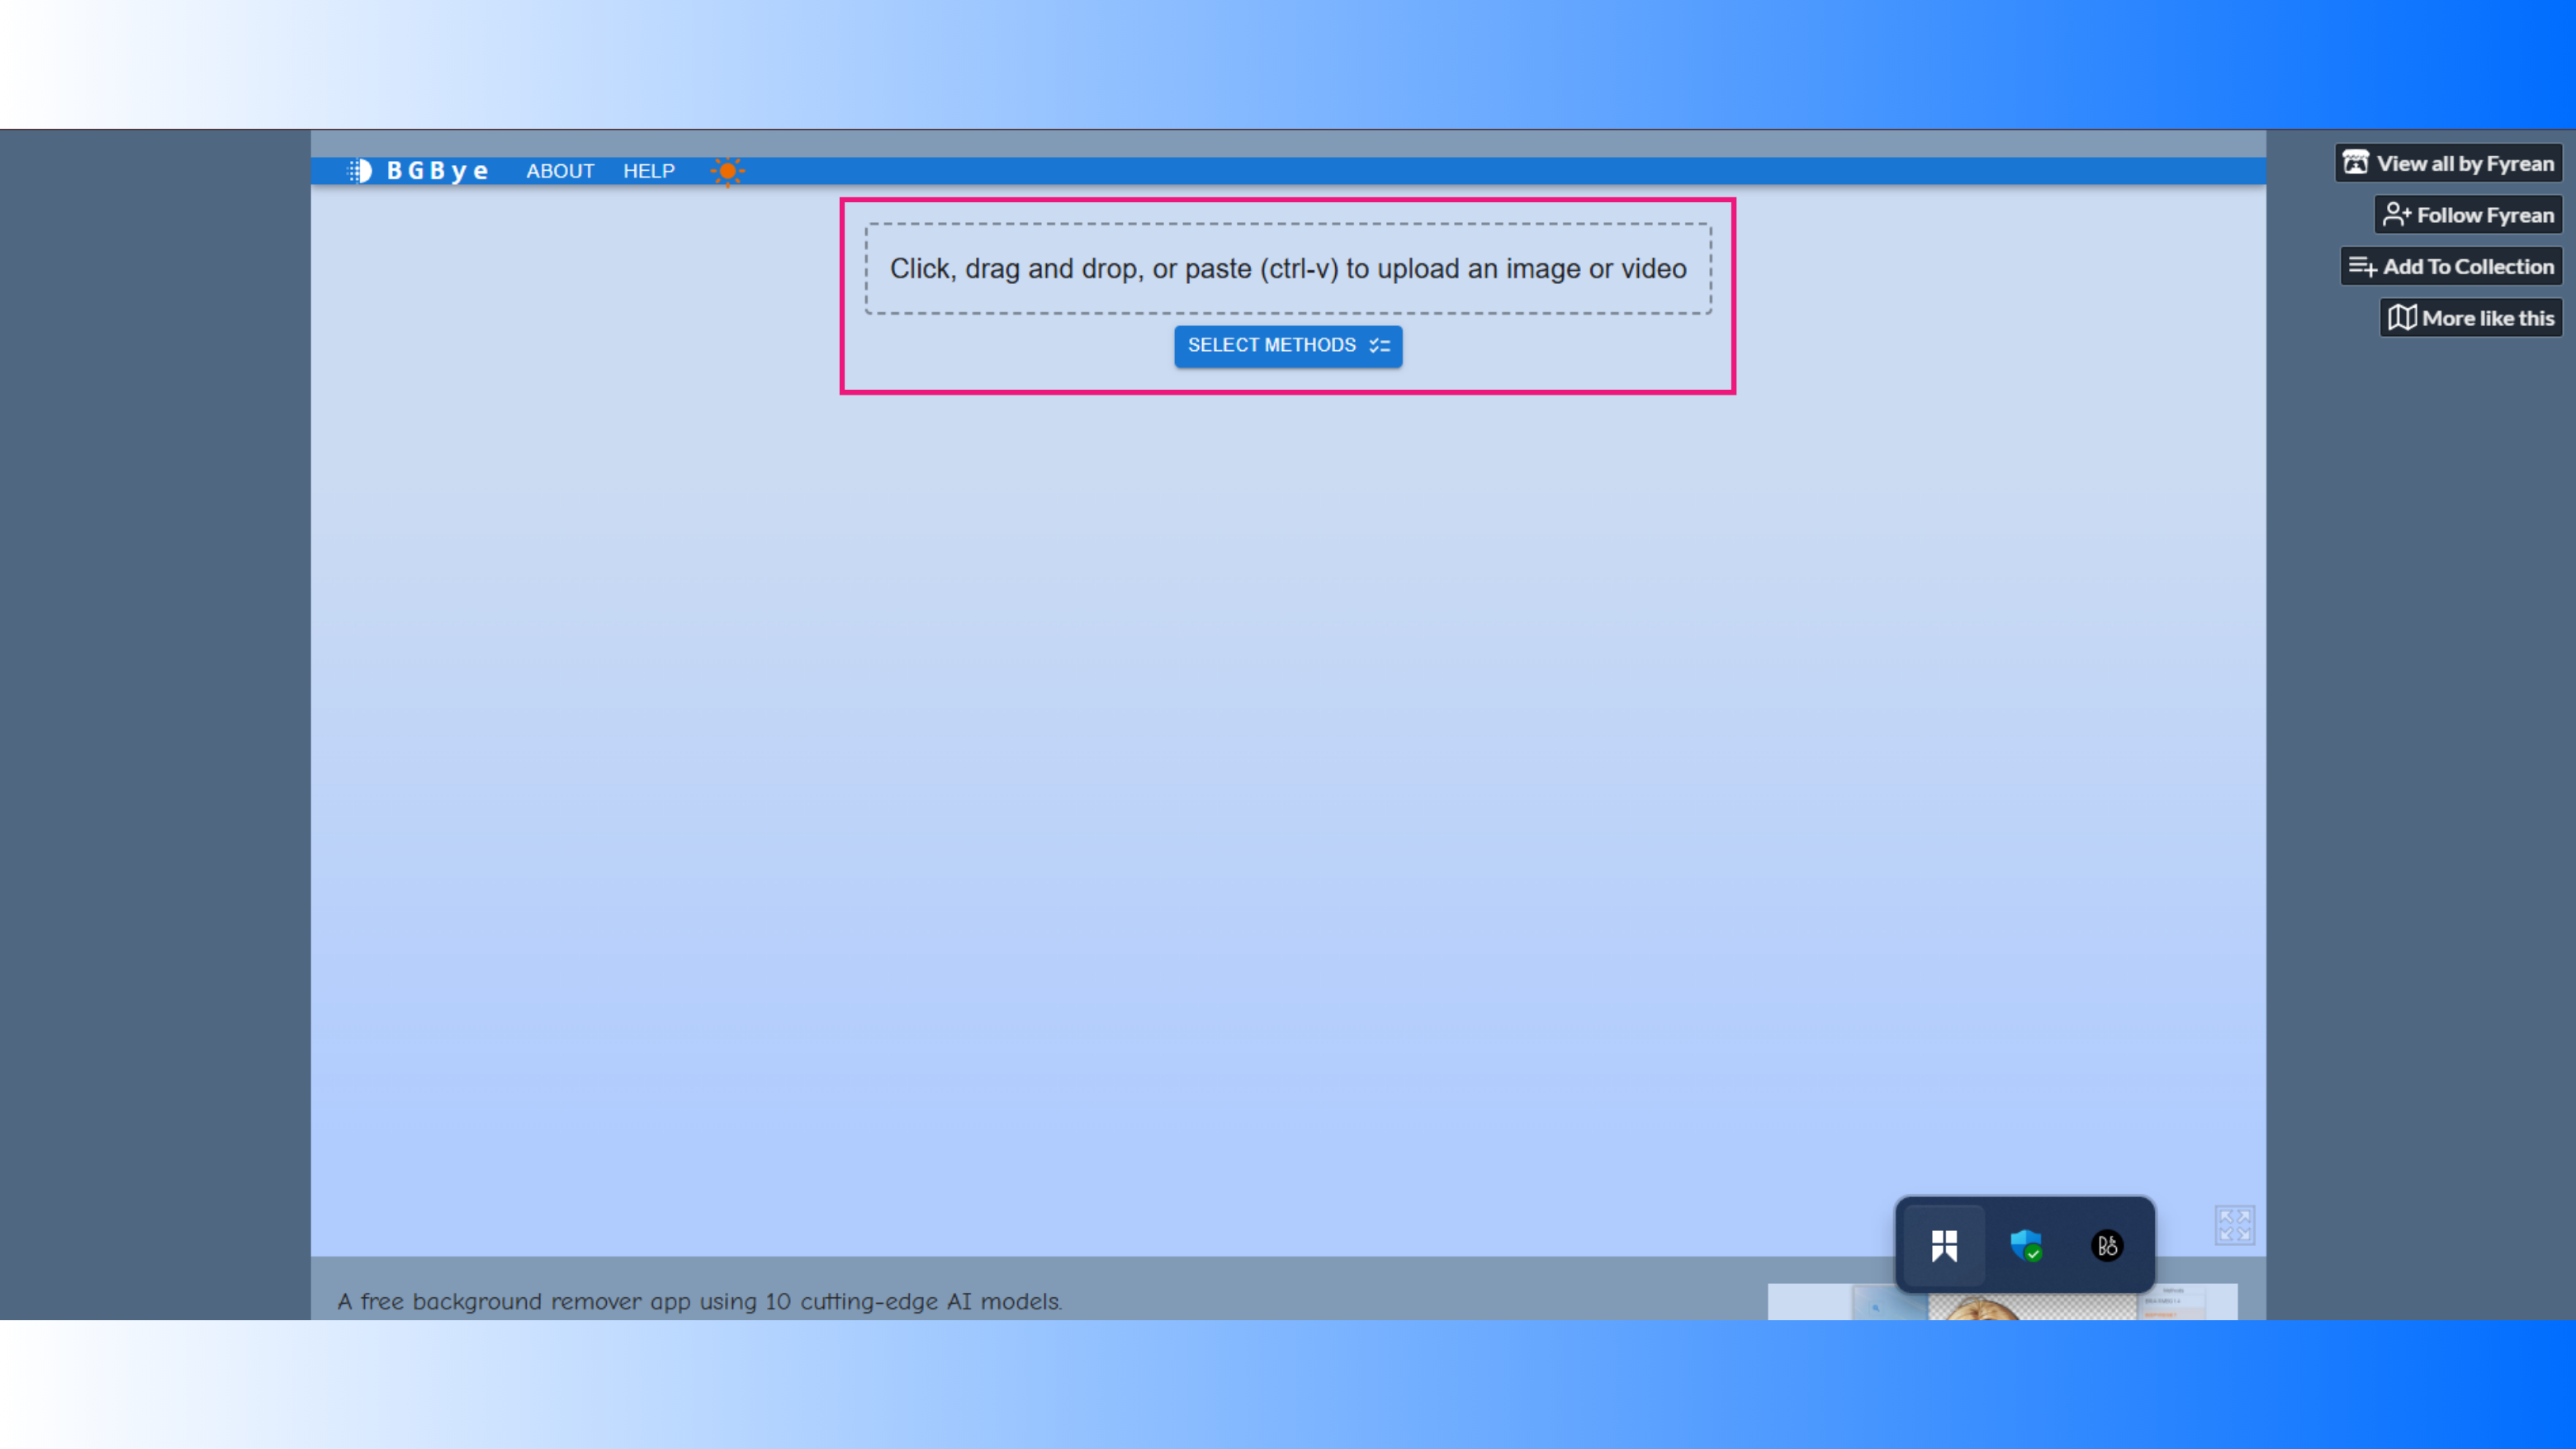
Task: Open the Windows Security shield tray icon
Action: (2025, 1246)
